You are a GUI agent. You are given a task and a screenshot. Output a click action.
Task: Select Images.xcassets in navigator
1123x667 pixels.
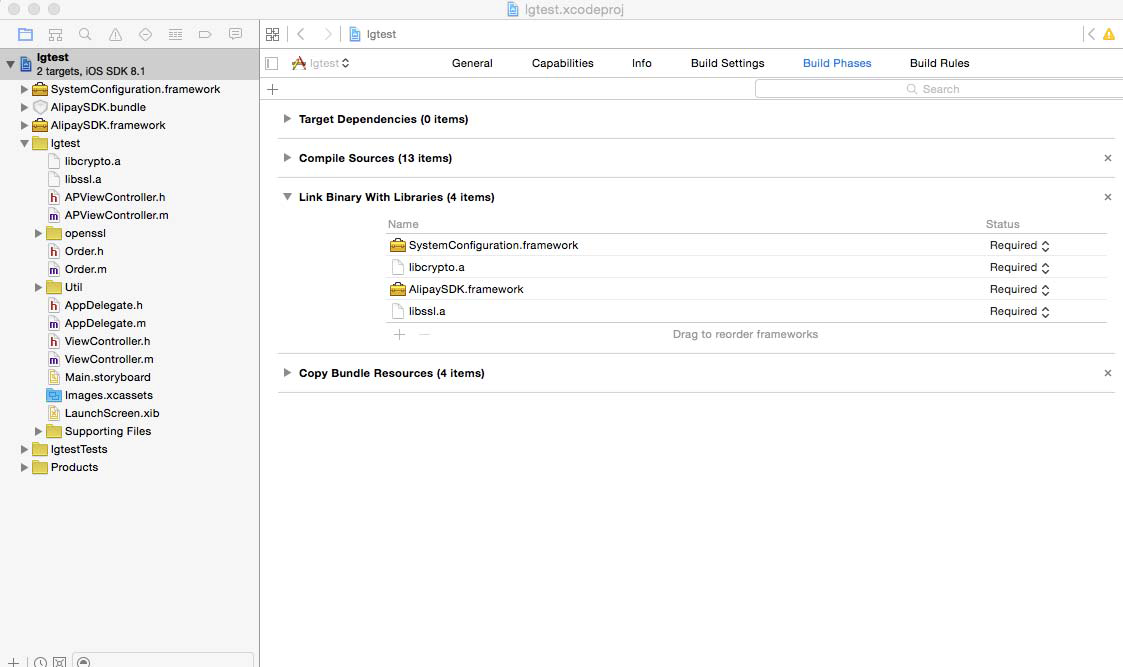pyautogui.click(x=109, y=395)
